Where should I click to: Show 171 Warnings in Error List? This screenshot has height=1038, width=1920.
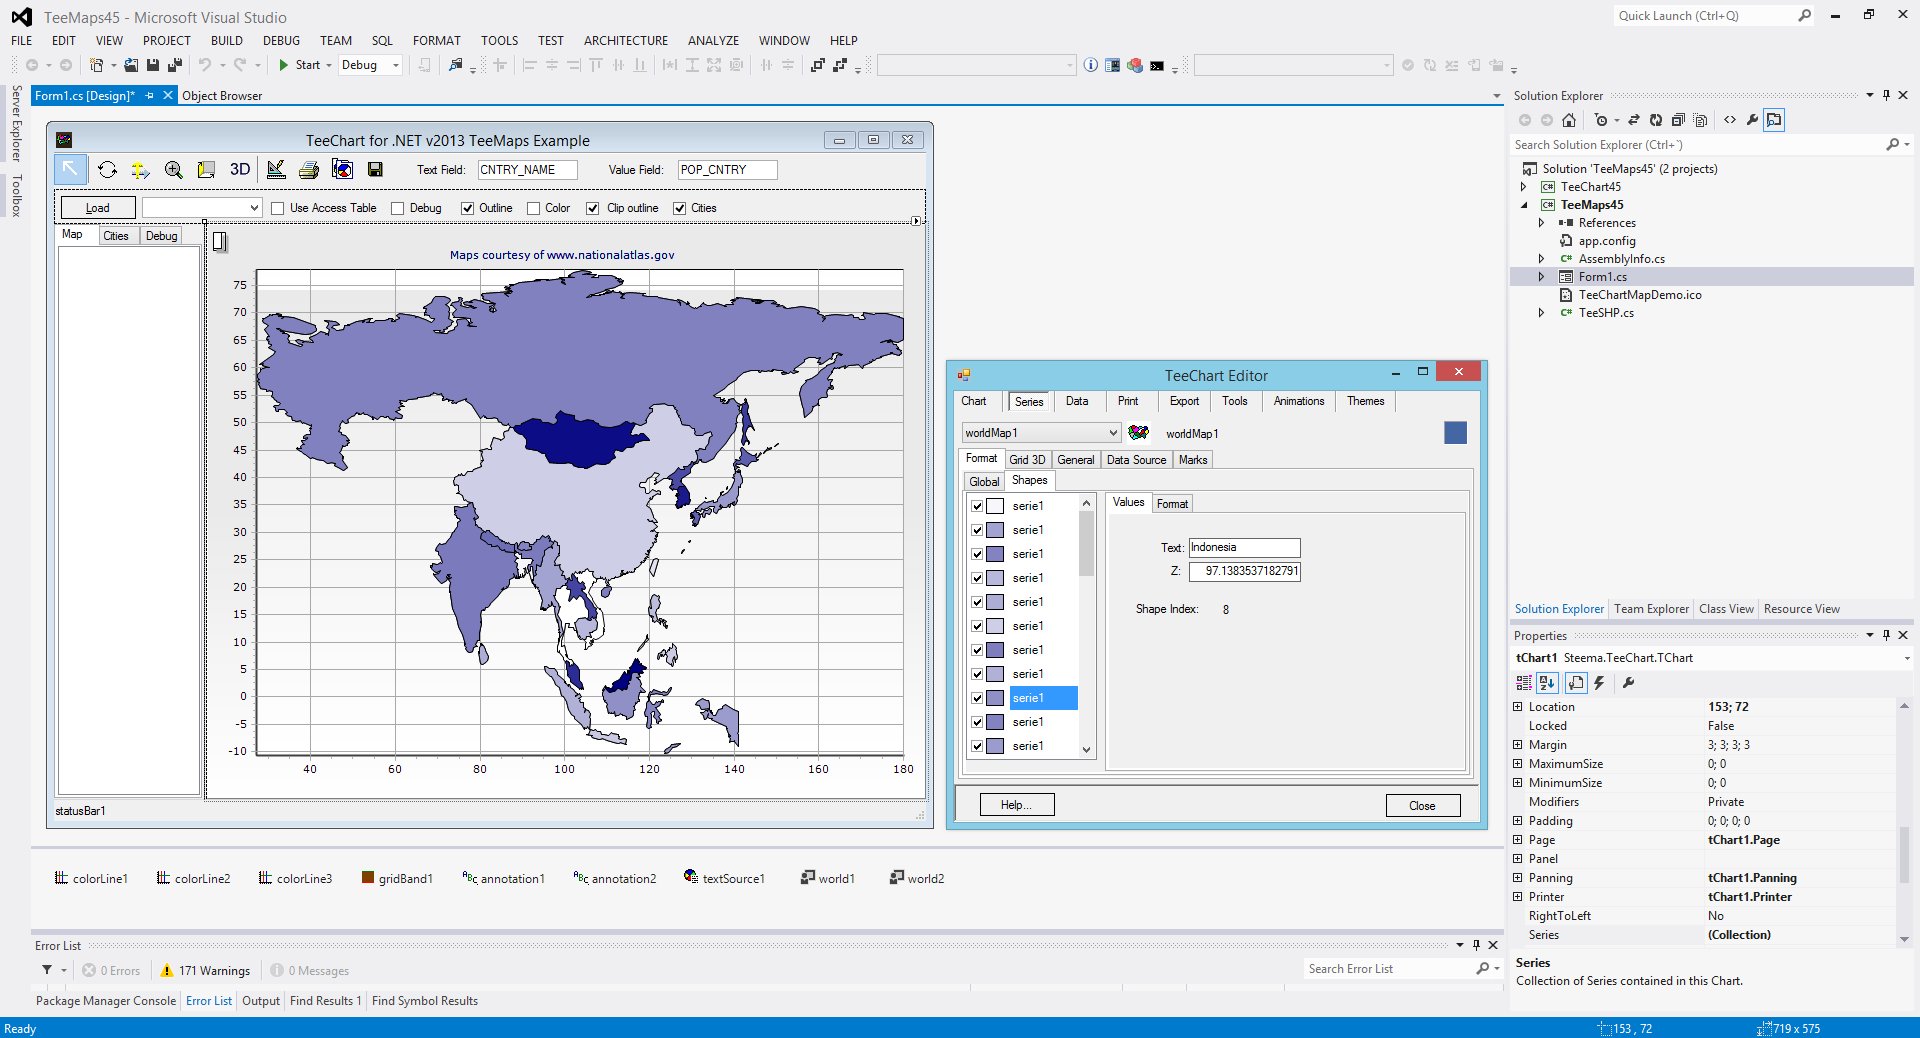[x=205, y=971]
